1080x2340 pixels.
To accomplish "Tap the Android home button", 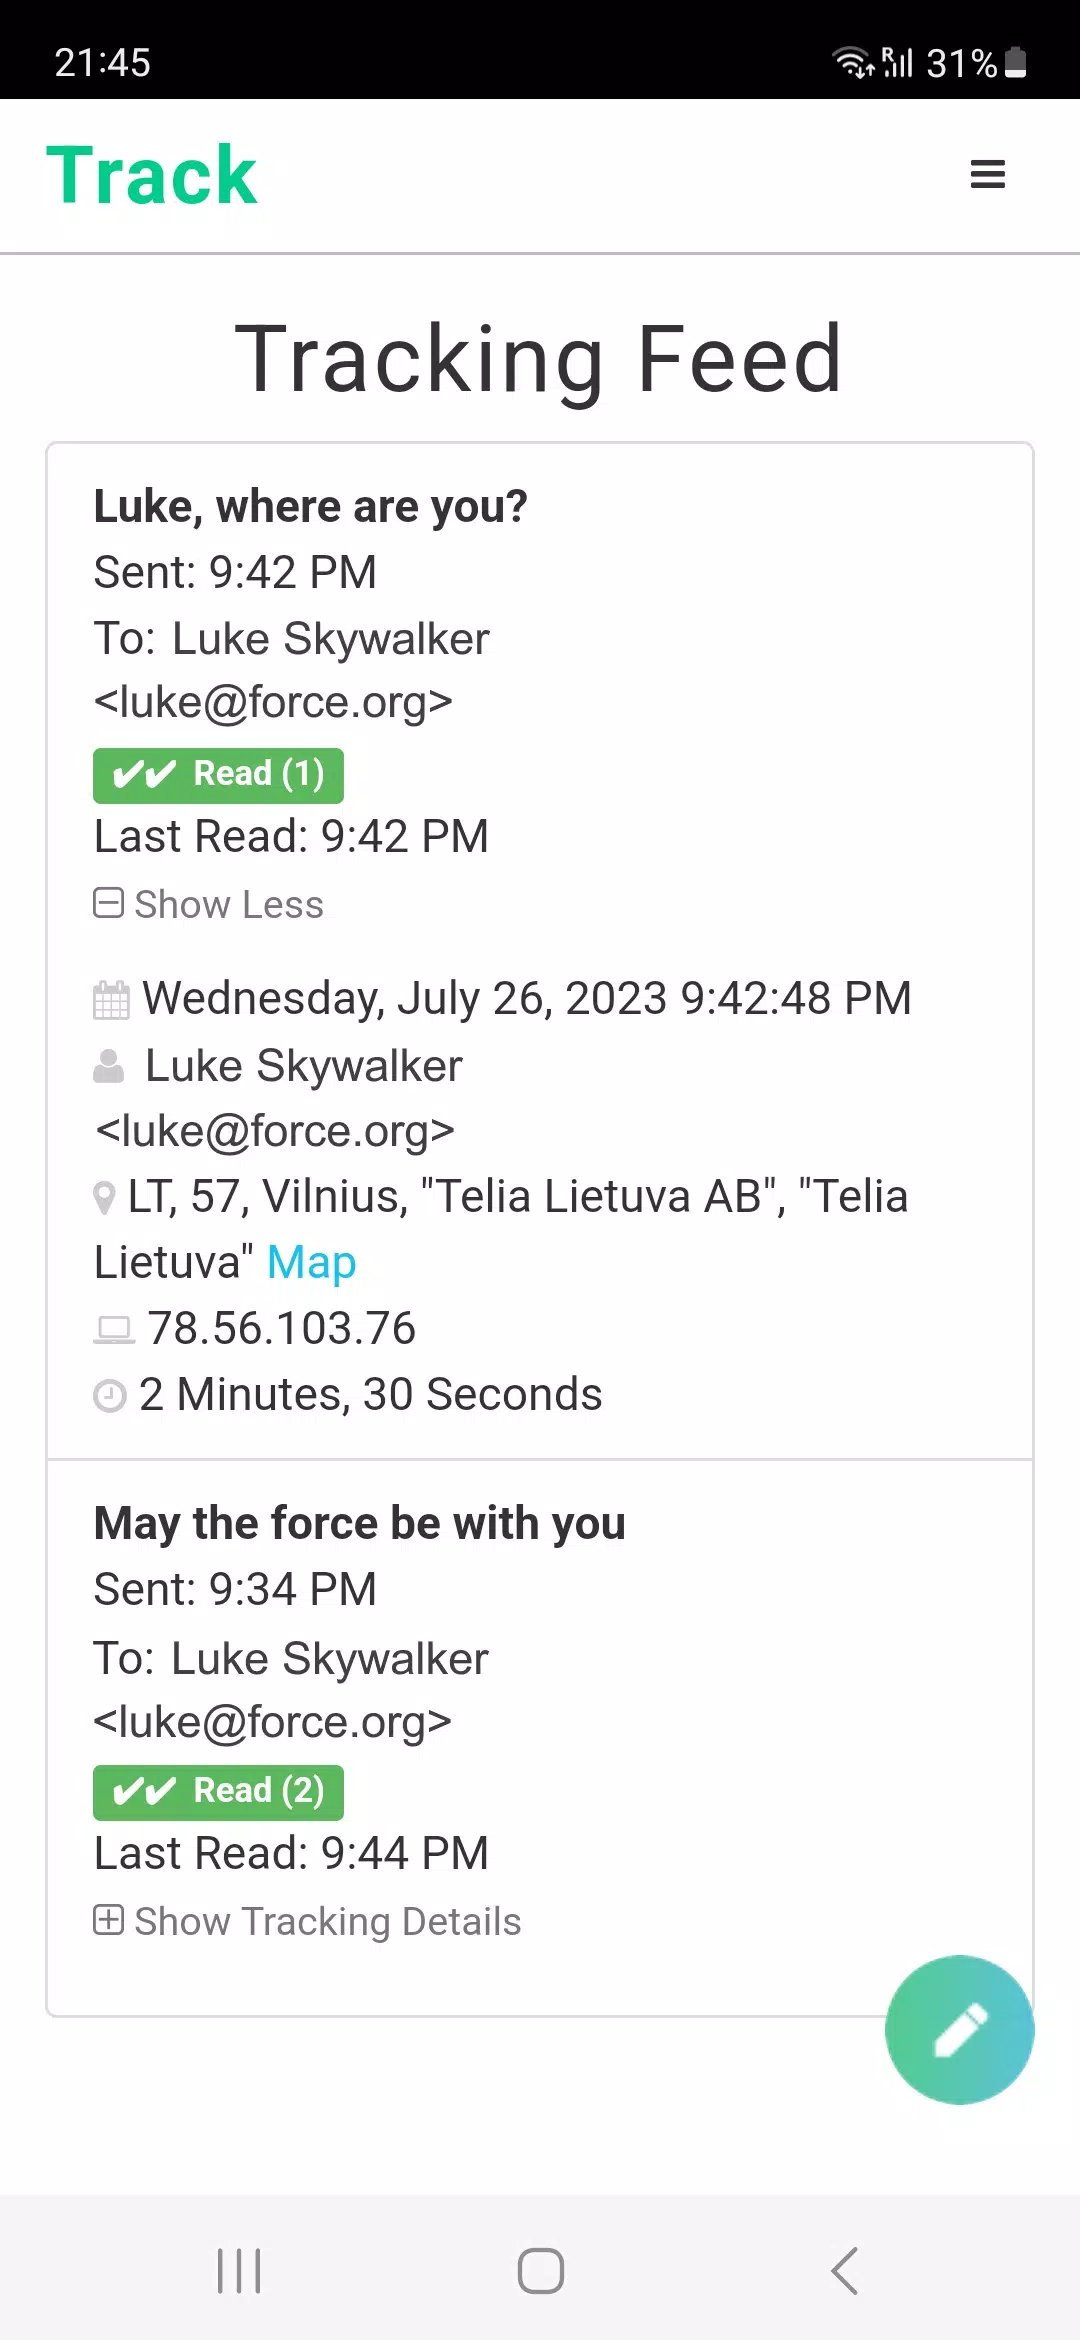I will click(x=540, y=2270).
